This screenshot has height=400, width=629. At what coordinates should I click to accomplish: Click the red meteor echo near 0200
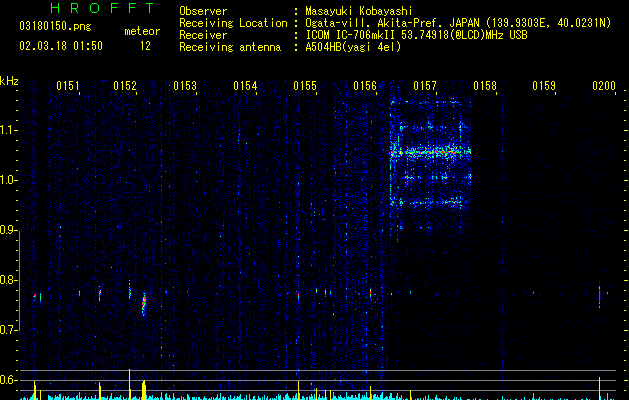click(599, 297)
